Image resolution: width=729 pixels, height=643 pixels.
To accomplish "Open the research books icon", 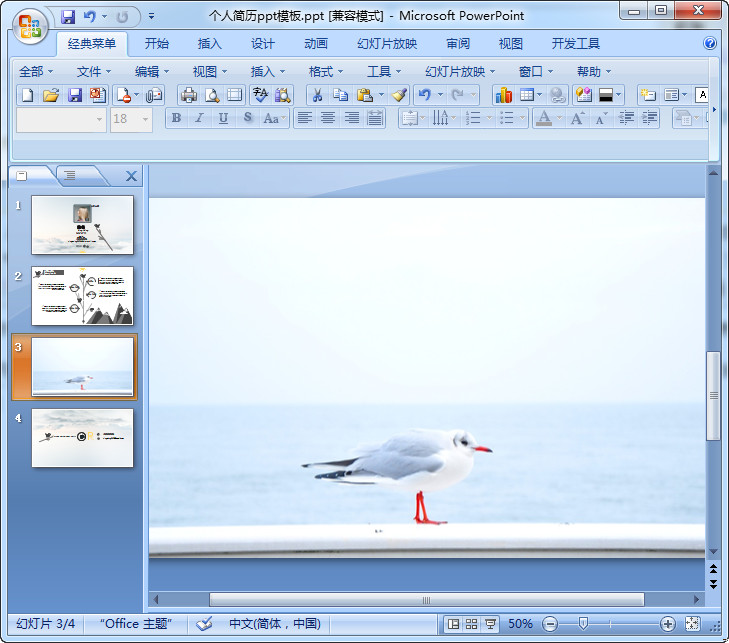I will (282, 95).
